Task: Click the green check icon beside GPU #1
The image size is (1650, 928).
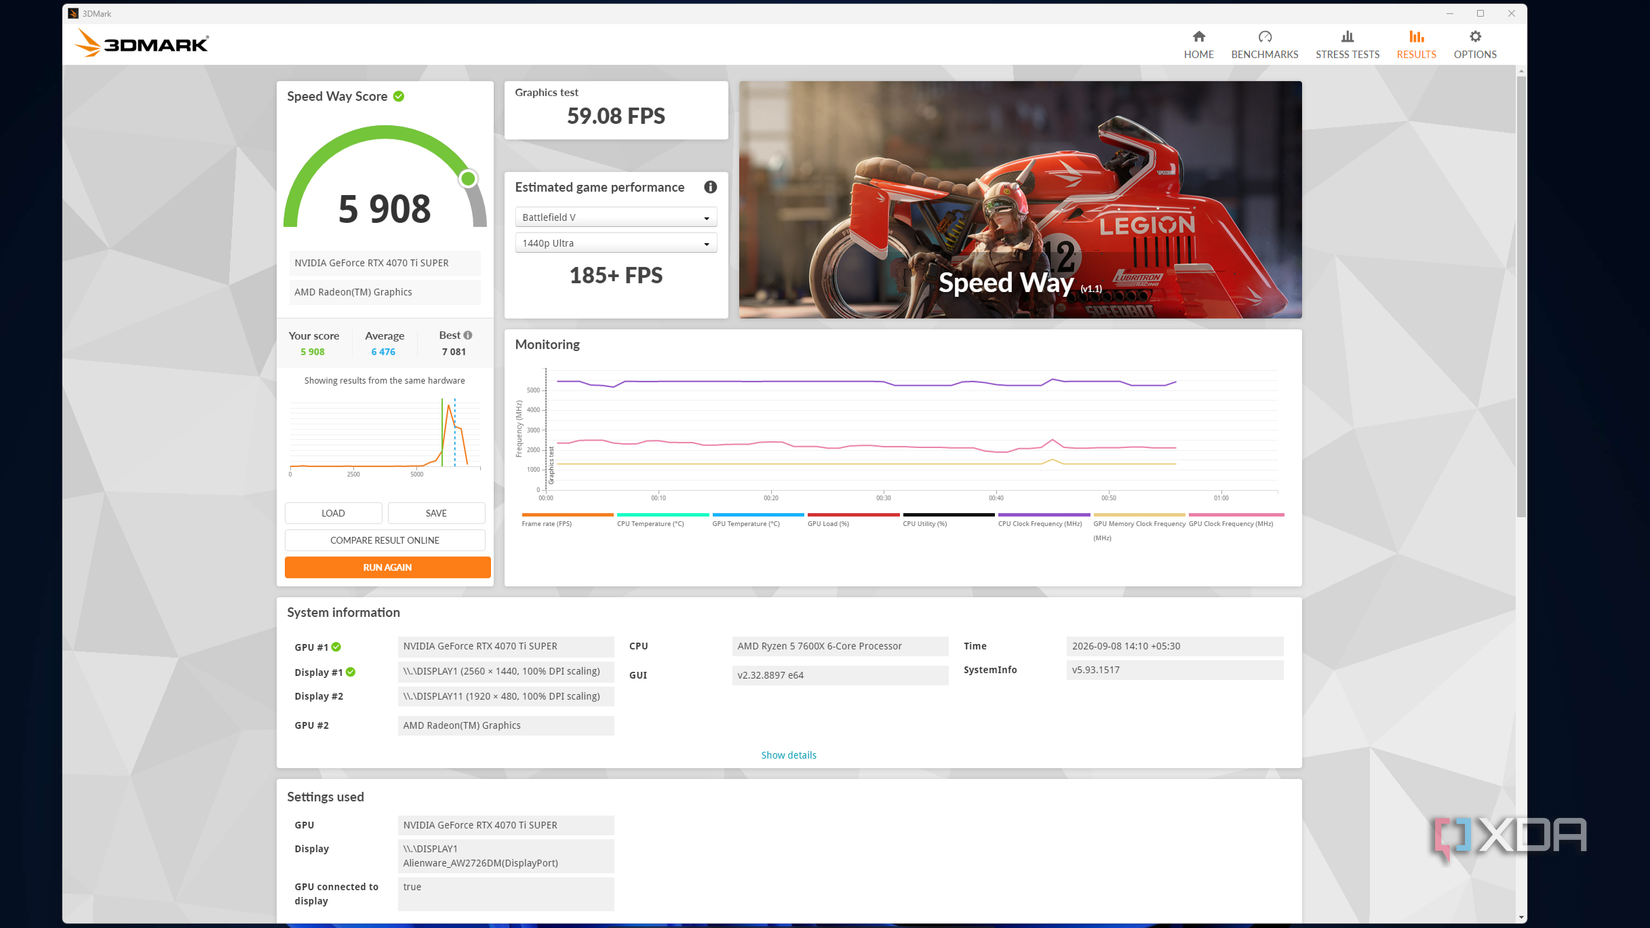Action: pyautogui.click(x=336, y=647)
